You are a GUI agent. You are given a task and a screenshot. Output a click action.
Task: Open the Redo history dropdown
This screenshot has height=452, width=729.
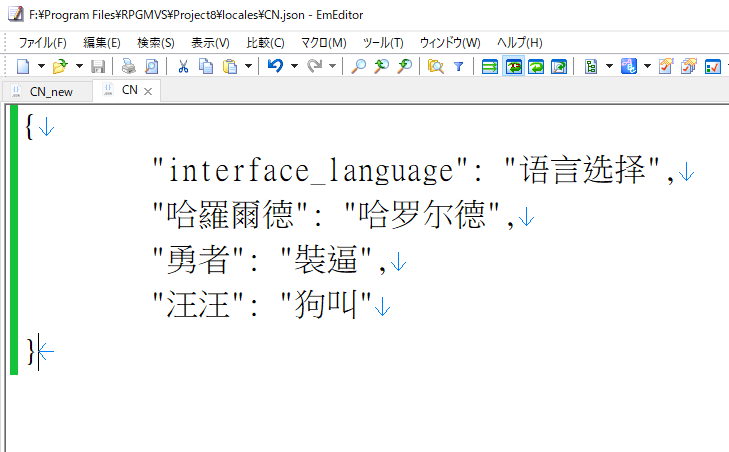tap(332, 66)
